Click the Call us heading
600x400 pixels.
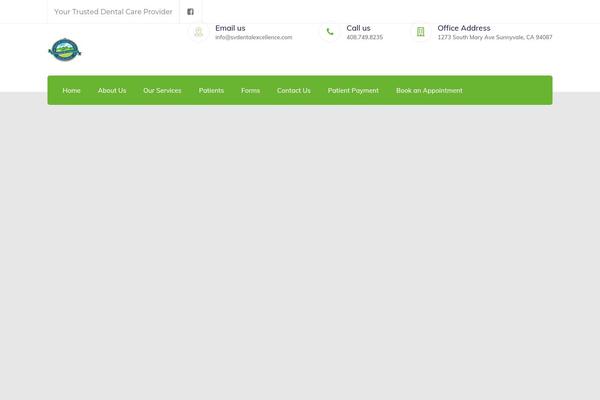click(x=358, y=28)
